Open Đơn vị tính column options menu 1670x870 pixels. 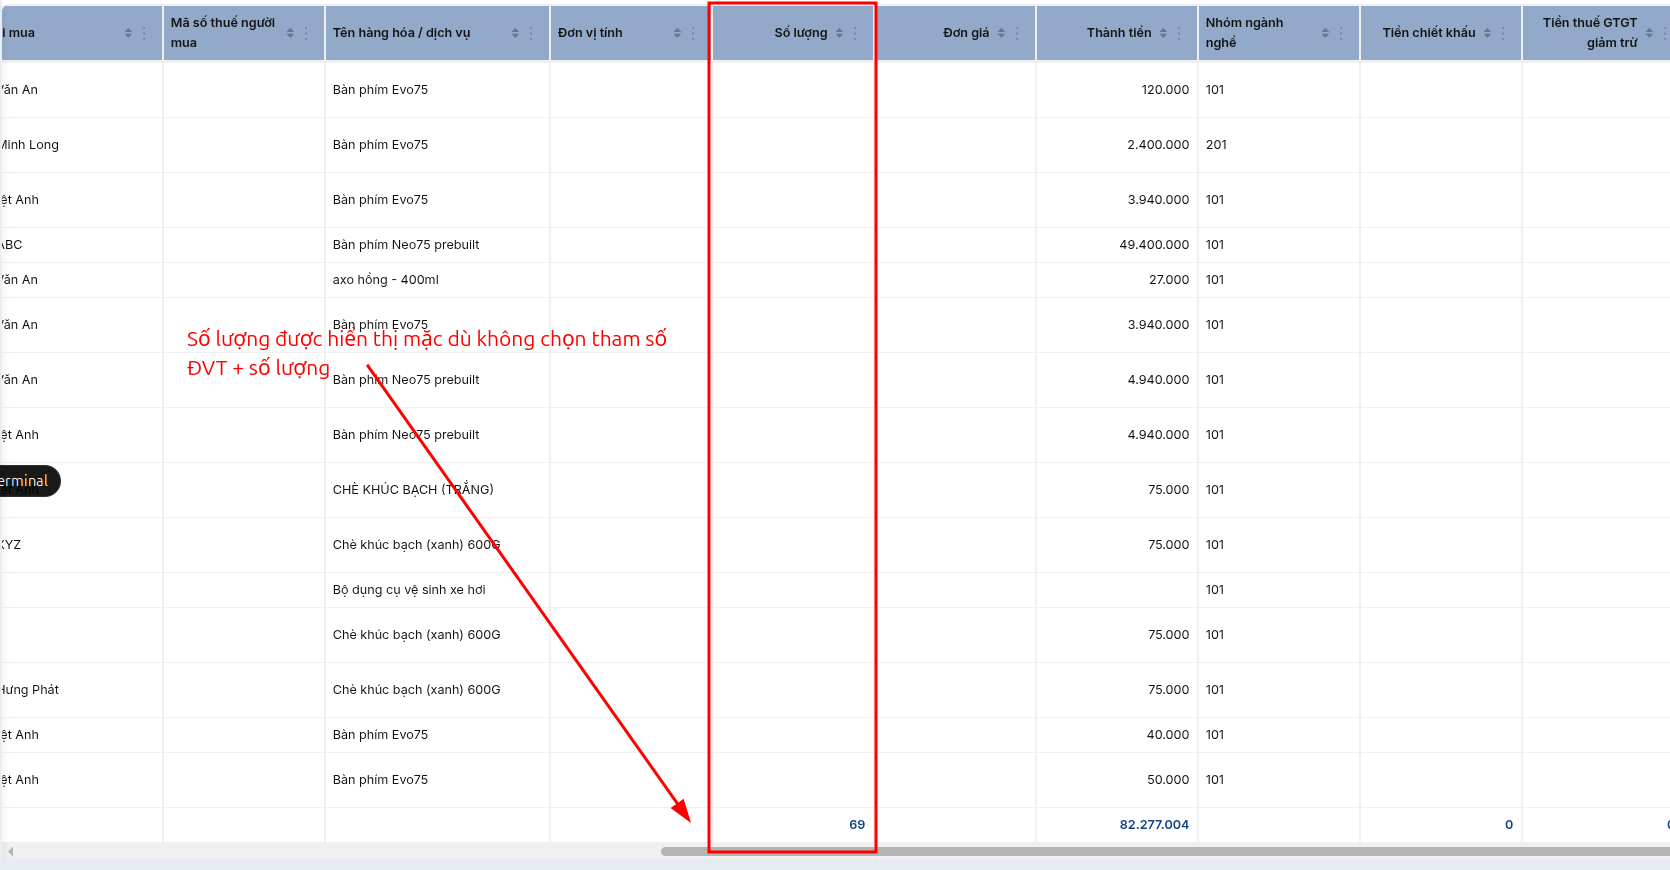tap(693, 33)
